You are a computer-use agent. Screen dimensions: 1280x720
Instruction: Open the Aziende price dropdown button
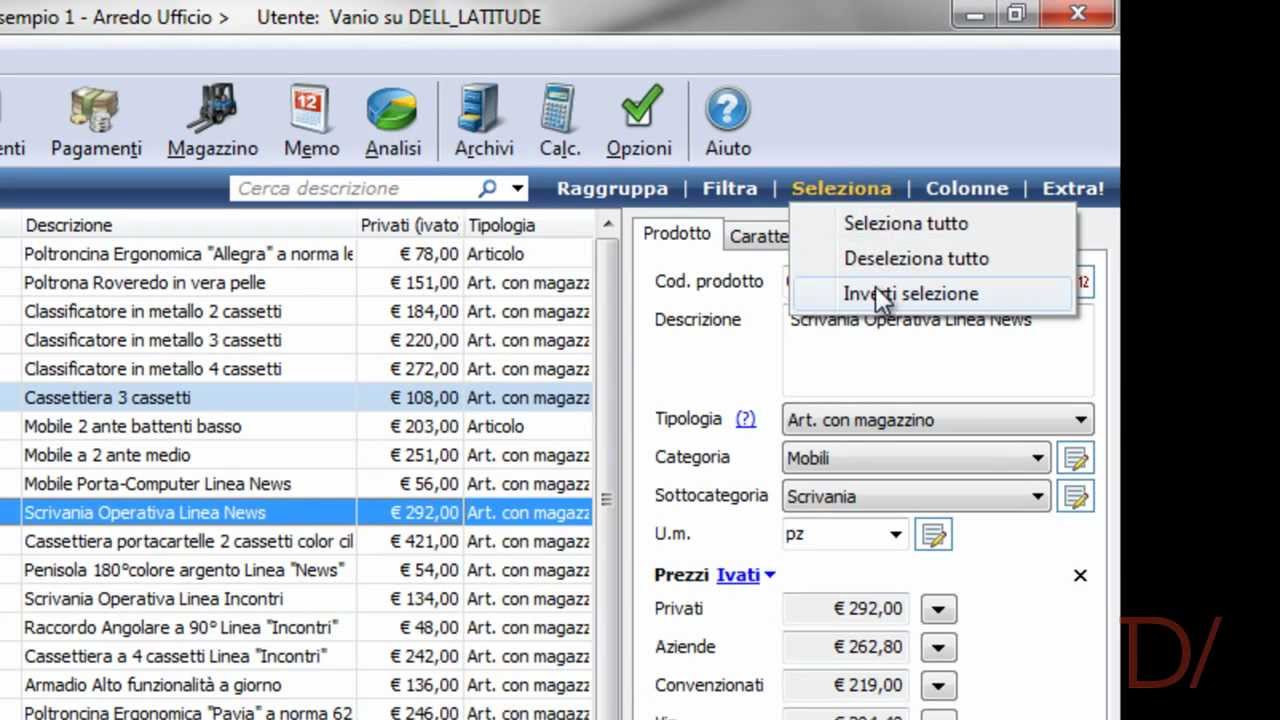tap(938, 647)
